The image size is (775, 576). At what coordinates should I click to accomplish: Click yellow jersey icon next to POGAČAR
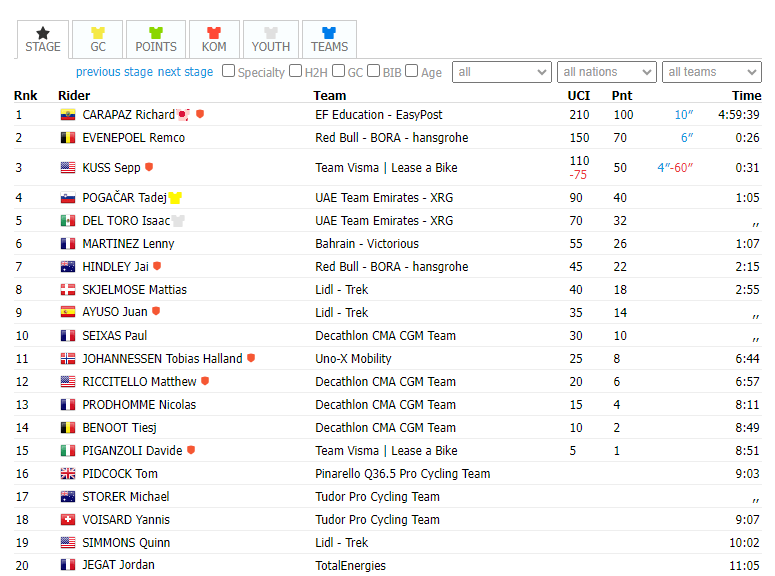[175, 198]
